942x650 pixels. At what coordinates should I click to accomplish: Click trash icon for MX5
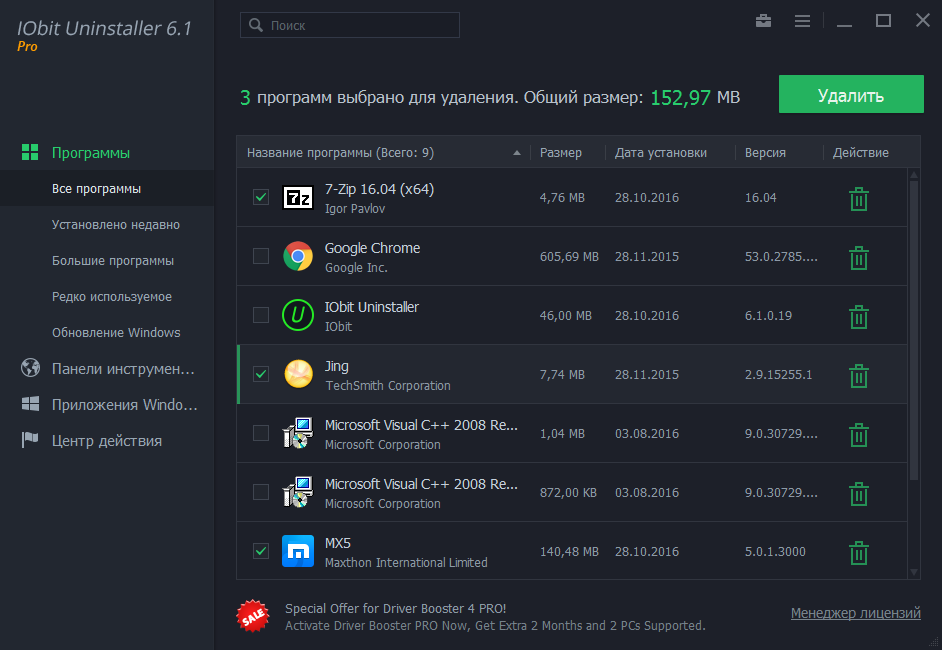click(x=858, y=552)
